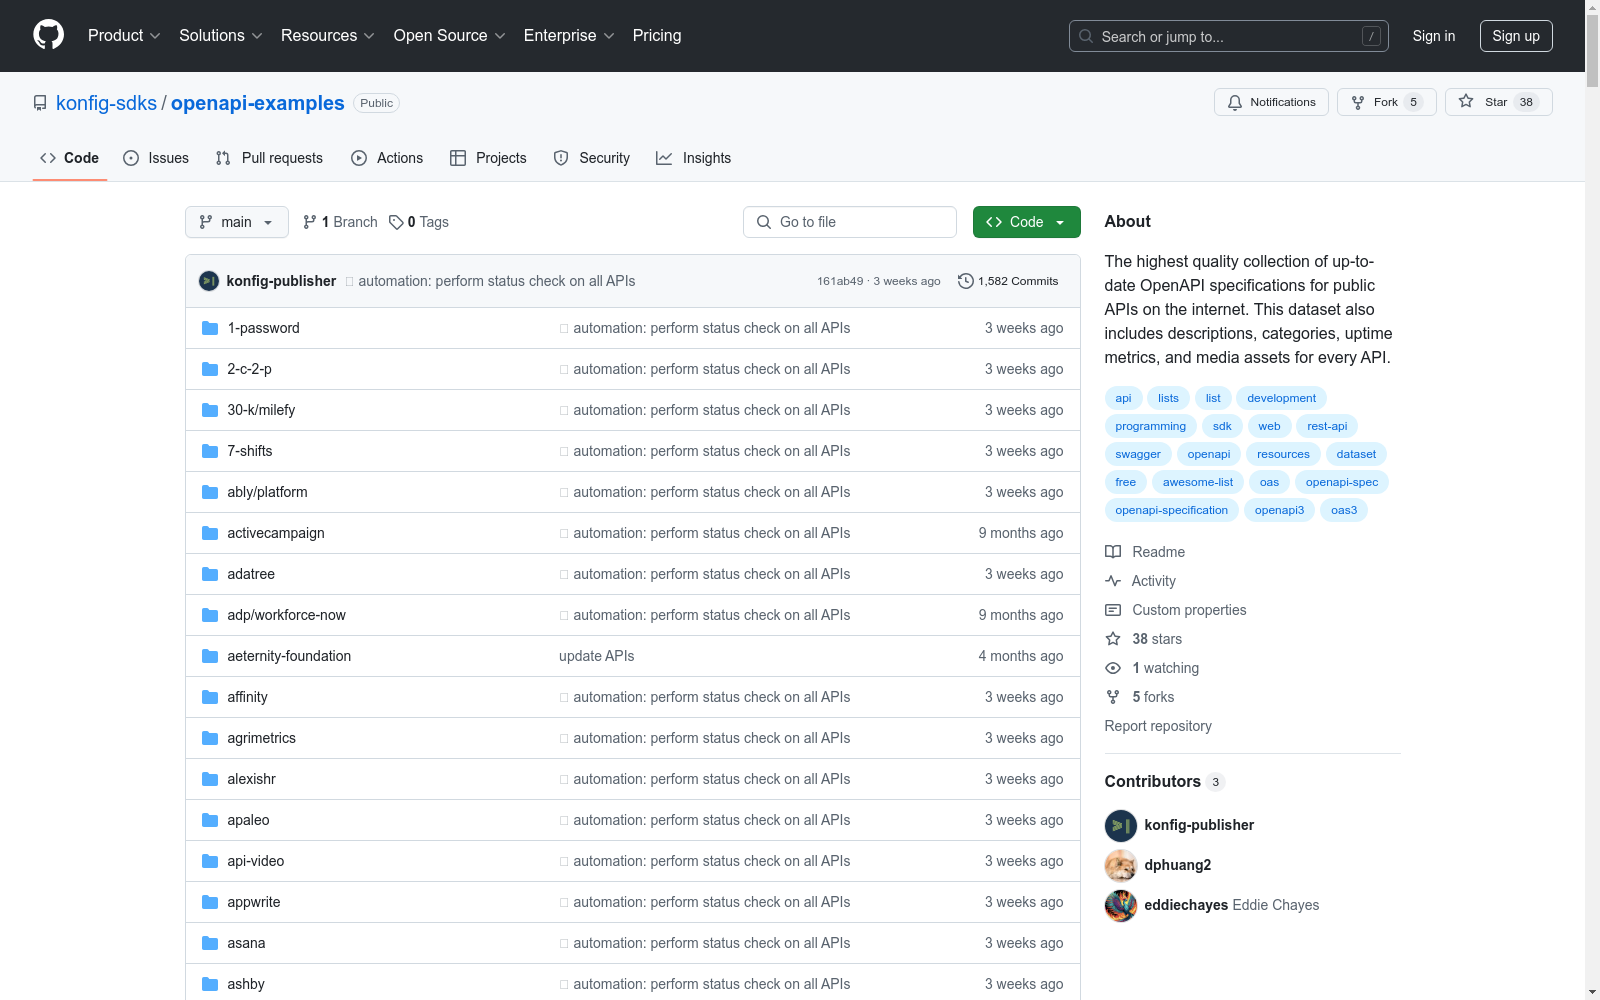This screenshot has height=1000, width=1600.
Task: Open the 30-k/milefy folder
Action: pos(261,410)
